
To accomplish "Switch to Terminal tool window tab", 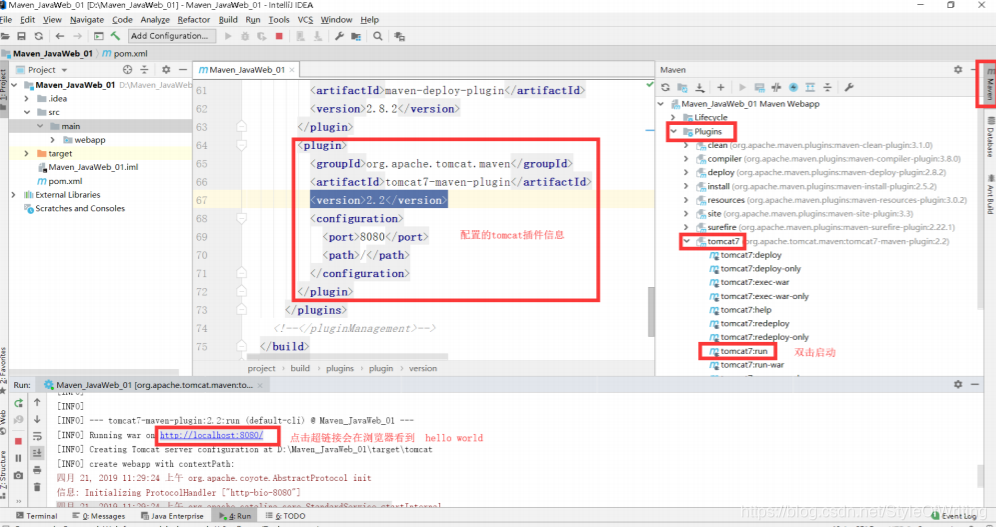I will click(x=36, y=516).
